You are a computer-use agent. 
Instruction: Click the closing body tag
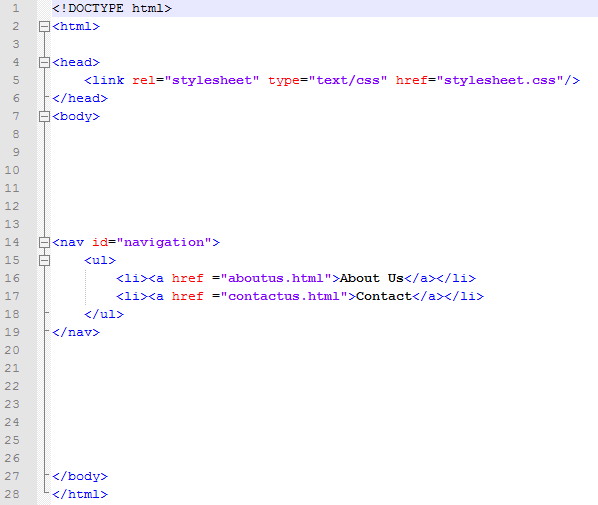80,476
